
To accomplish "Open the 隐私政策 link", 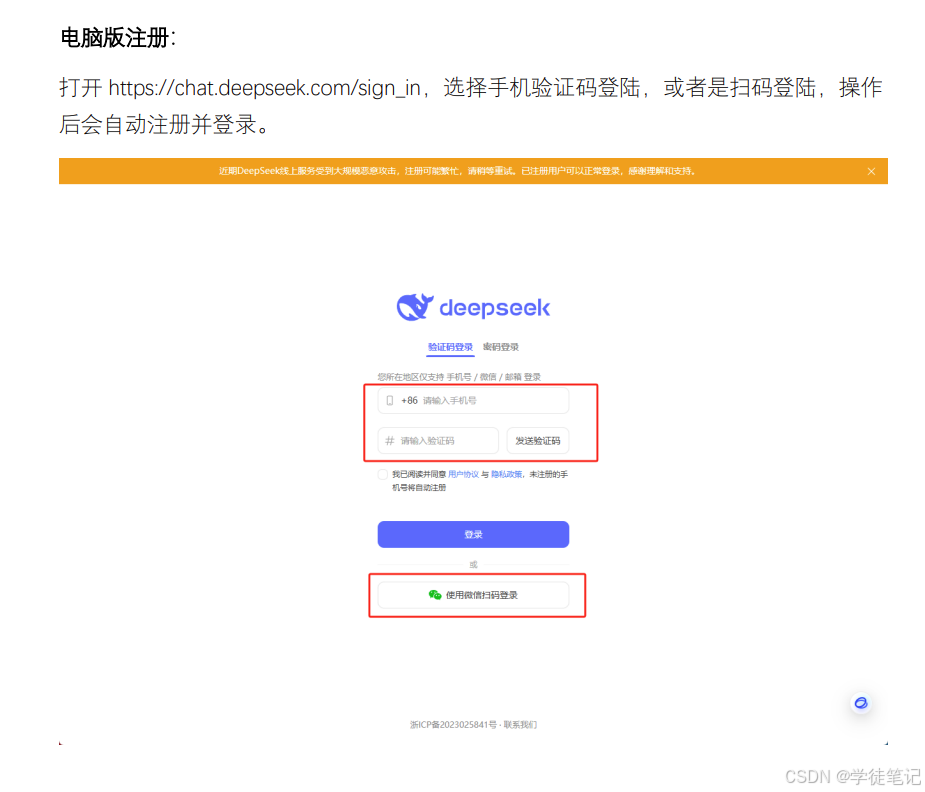I will pyautogui.click(x=507, y=474).
